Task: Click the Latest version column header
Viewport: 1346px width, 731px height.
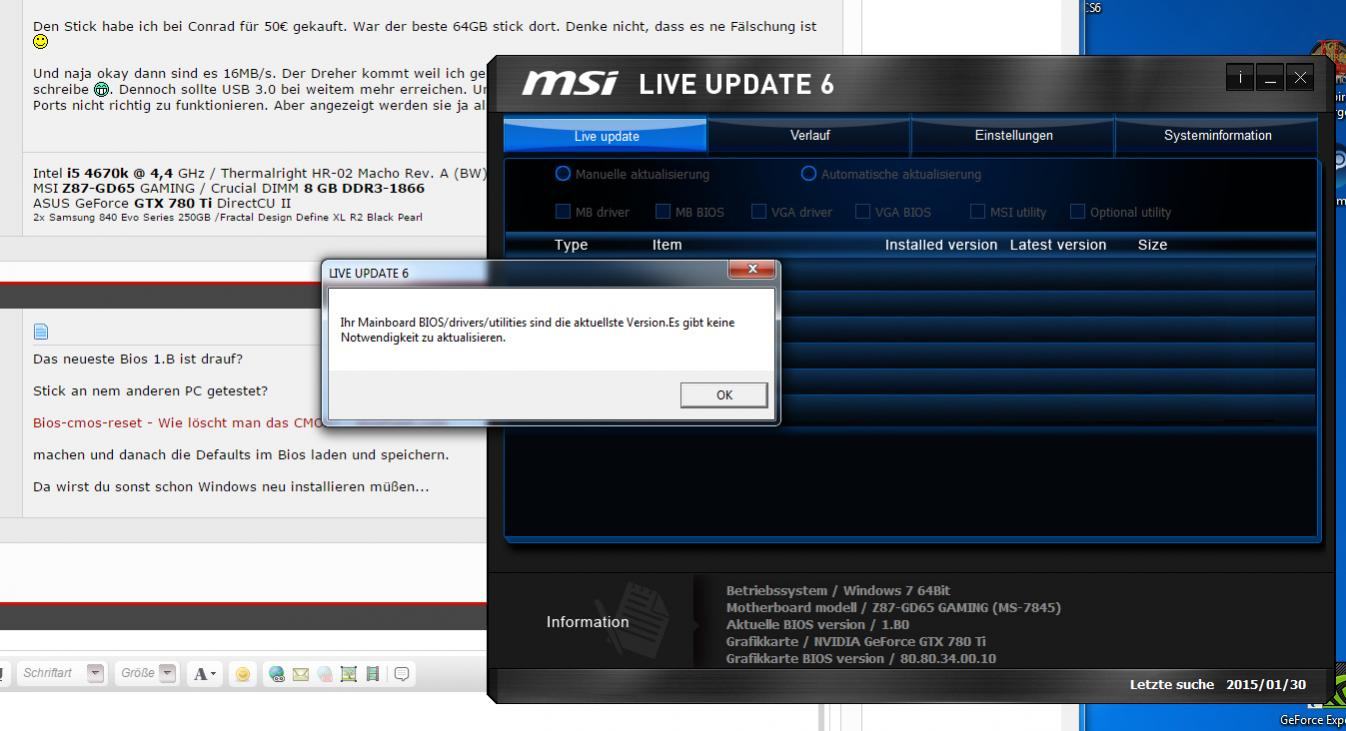Action: [1058, 245]
